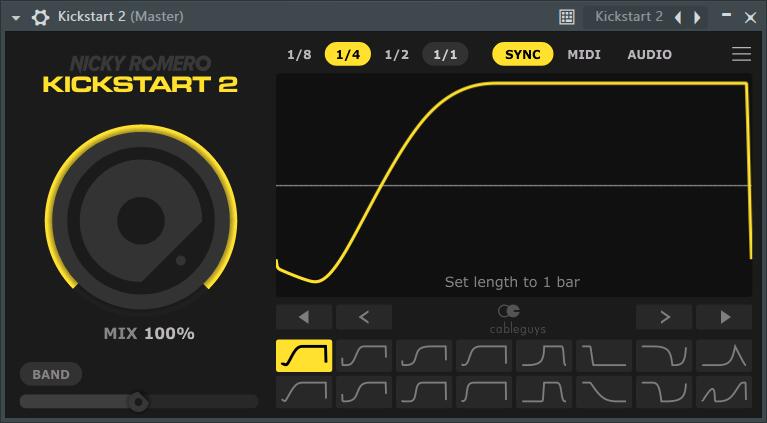The width and height of the screenshot is (767, 423).
Task: Click the Kickstart 2 preset name selector
Action: 629,17
